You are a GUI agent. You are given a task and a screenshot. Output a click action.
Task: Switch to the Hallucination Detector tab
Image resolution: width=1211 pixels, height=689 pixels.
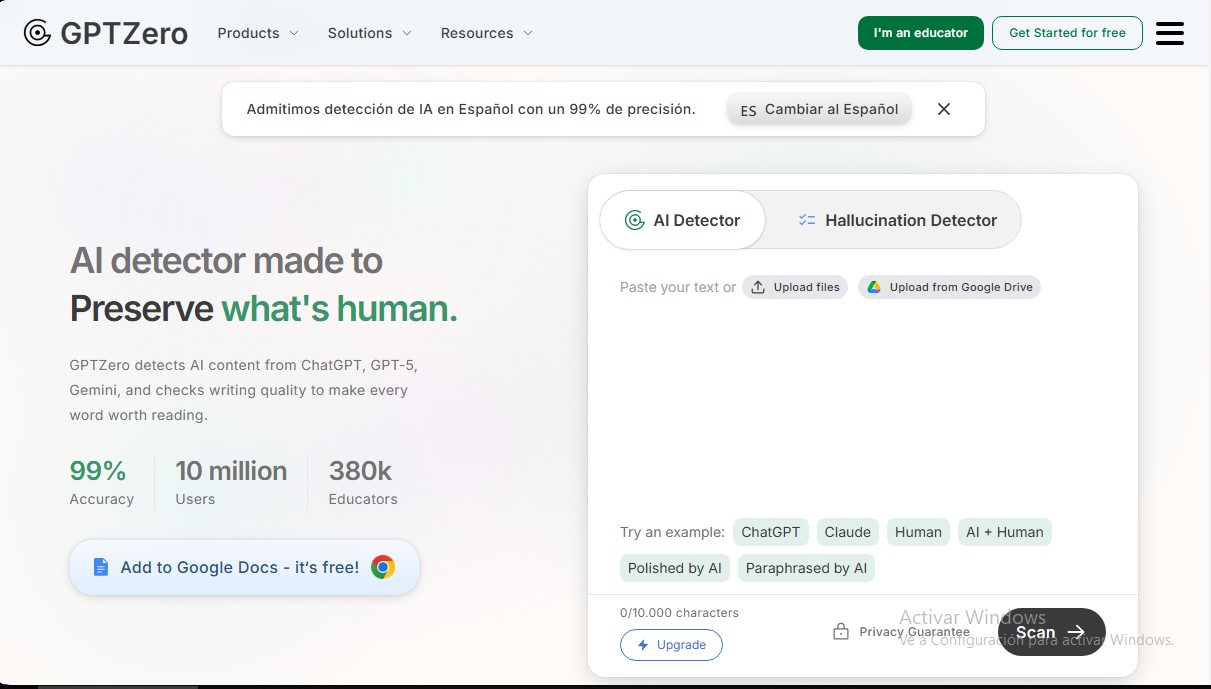(x=897, y=220)
